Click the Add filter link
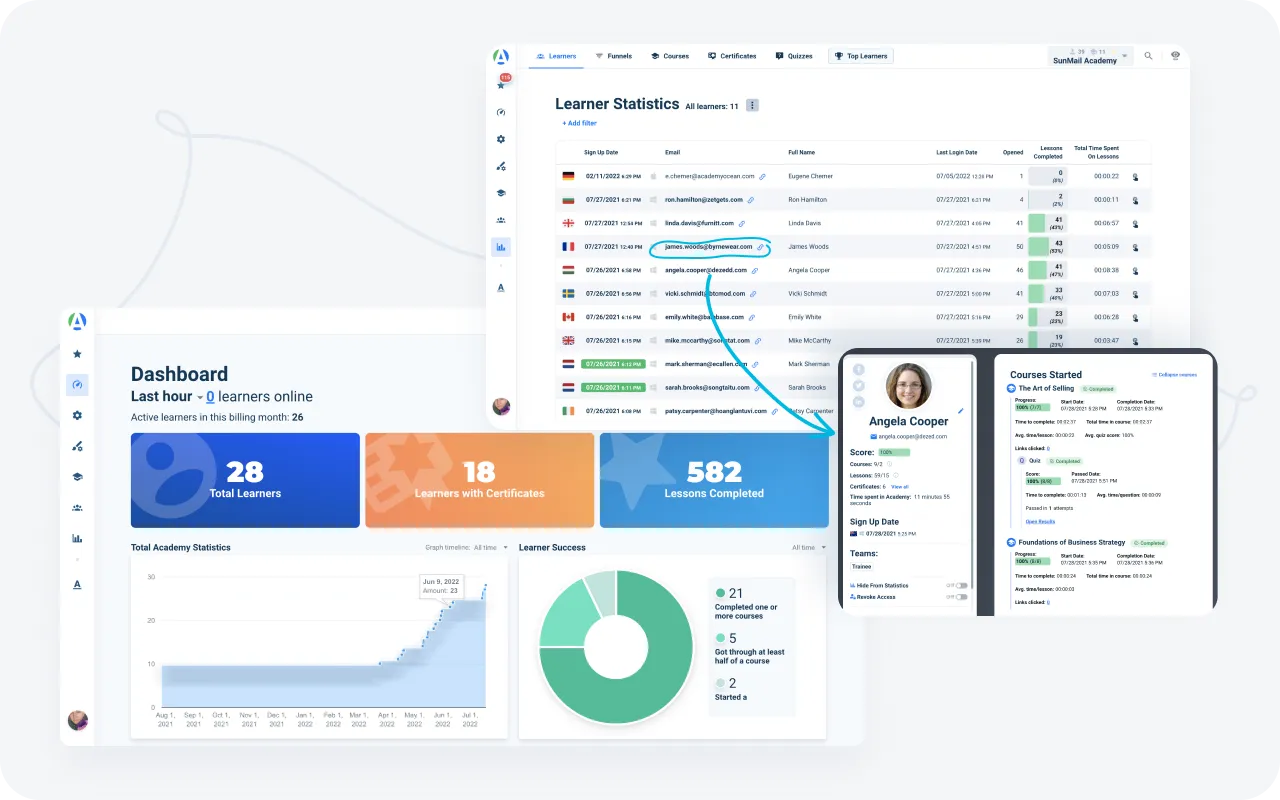 pos(579,123)
